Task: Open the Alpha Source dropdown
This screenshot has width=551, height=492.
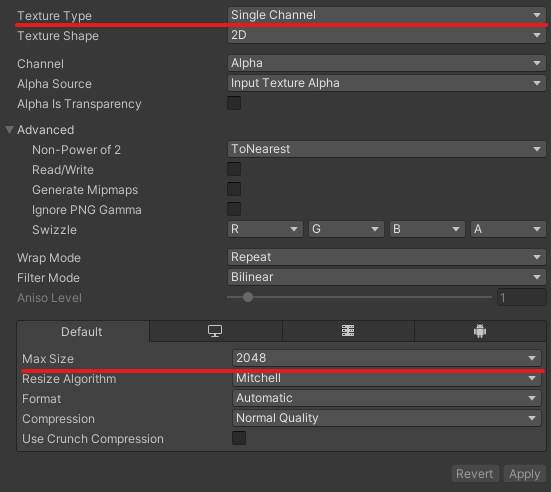Action: (387, 83)
